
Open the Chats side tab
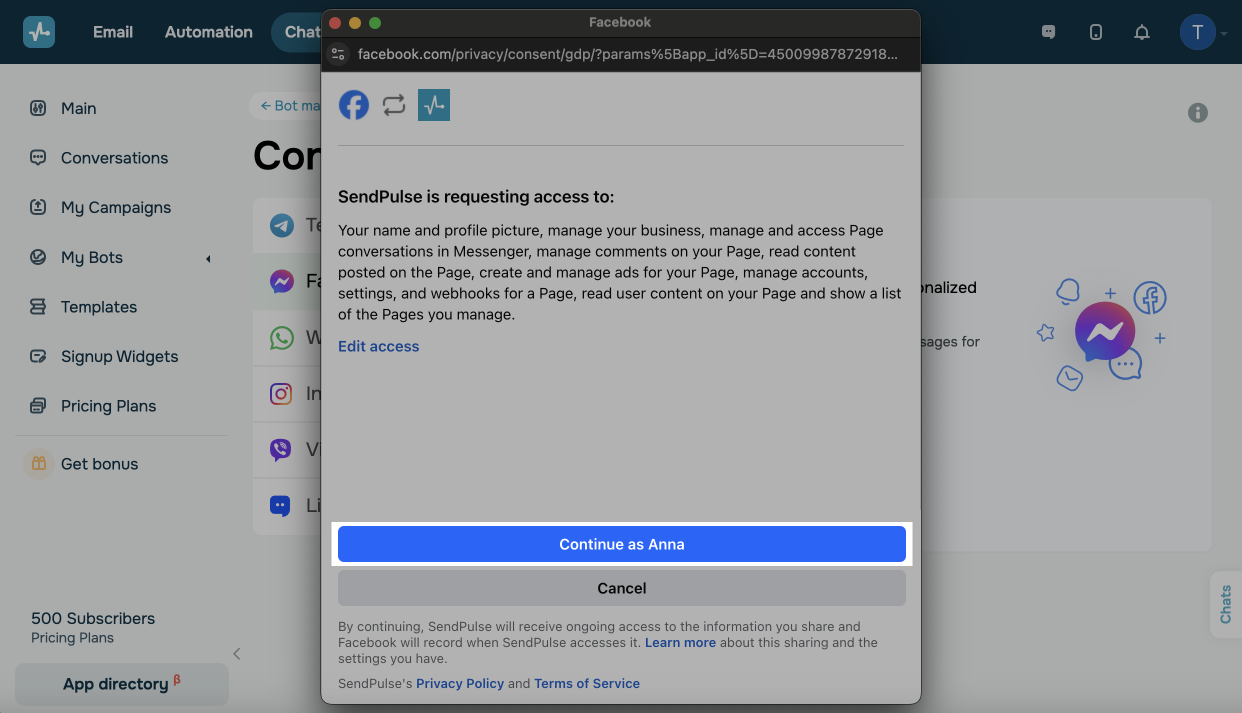1226,605
